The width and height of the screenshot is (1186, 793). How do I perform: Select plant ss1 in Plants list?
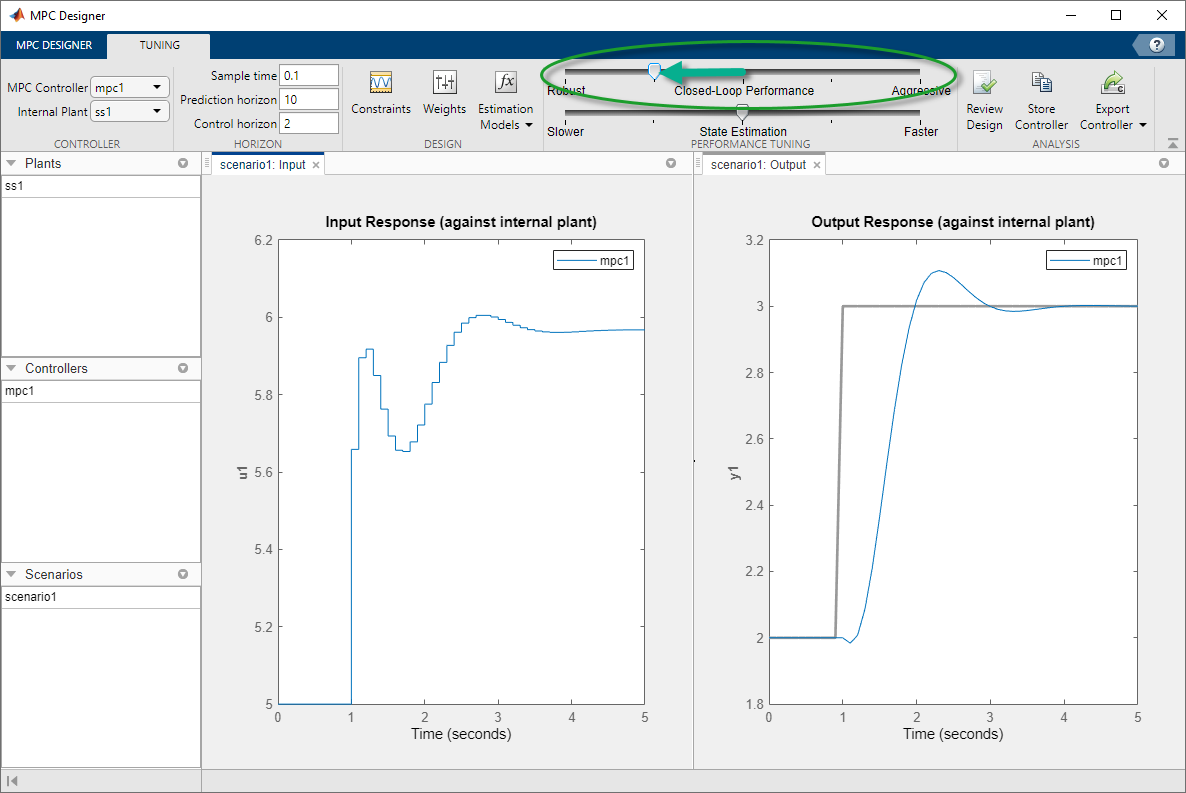[101, 186]
